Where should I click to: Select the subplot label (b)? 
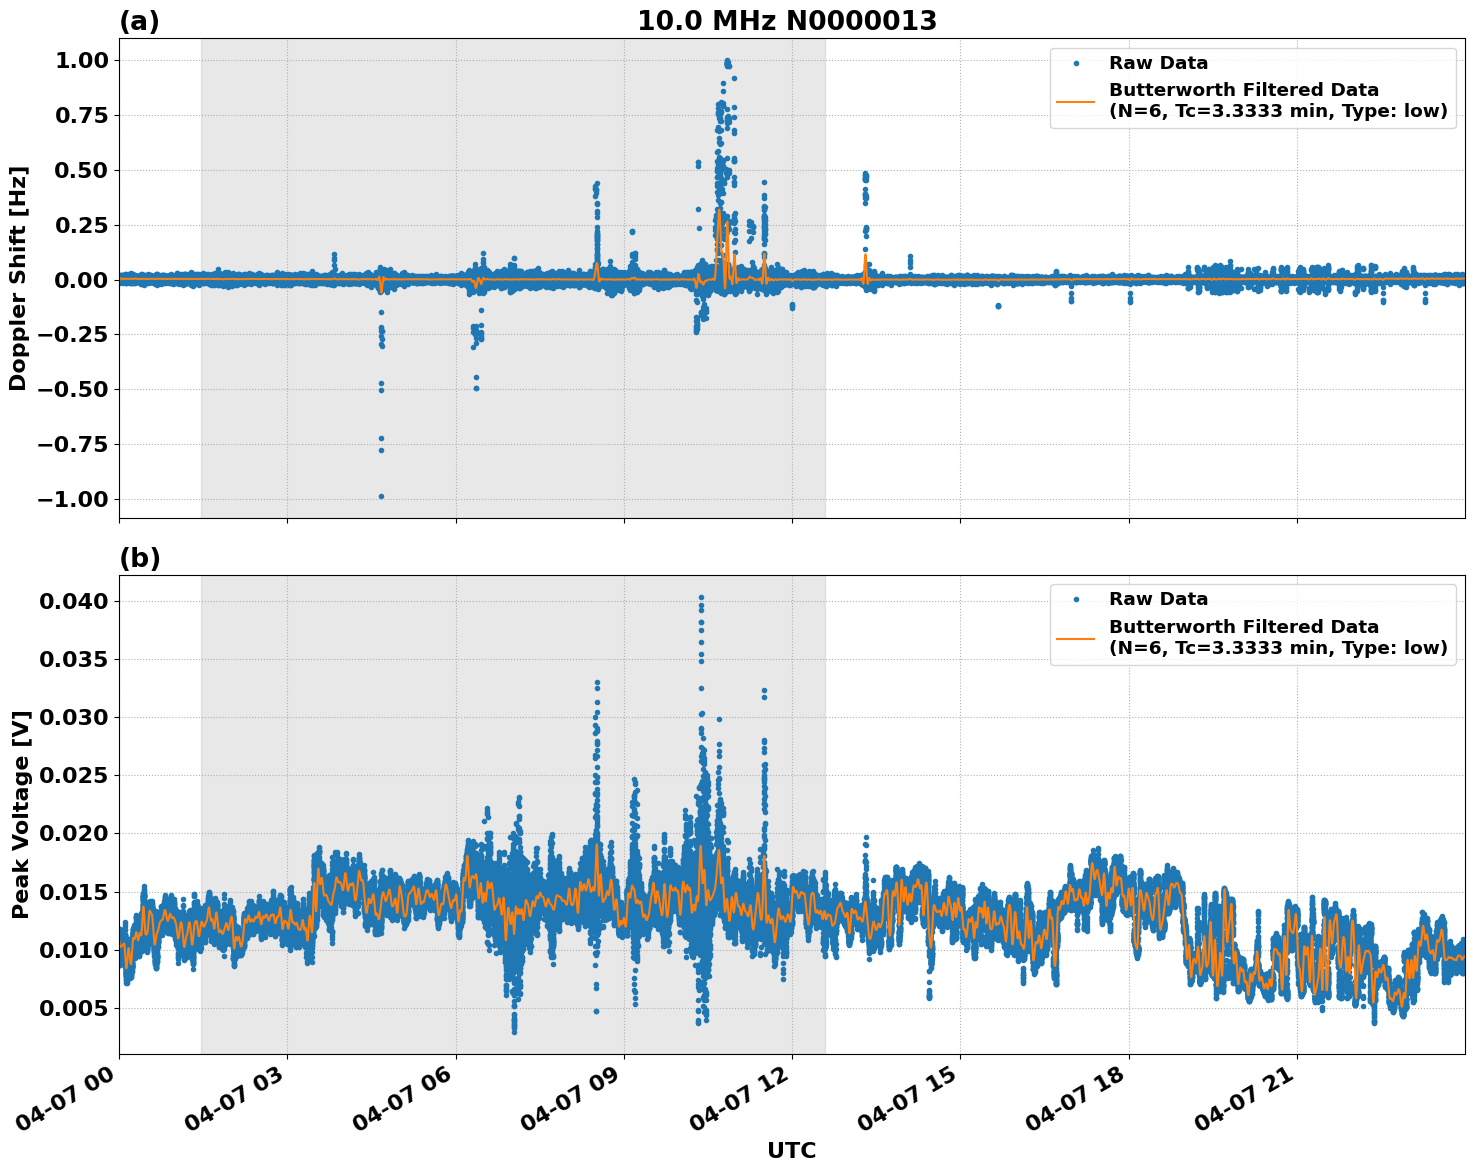(139, 555)
